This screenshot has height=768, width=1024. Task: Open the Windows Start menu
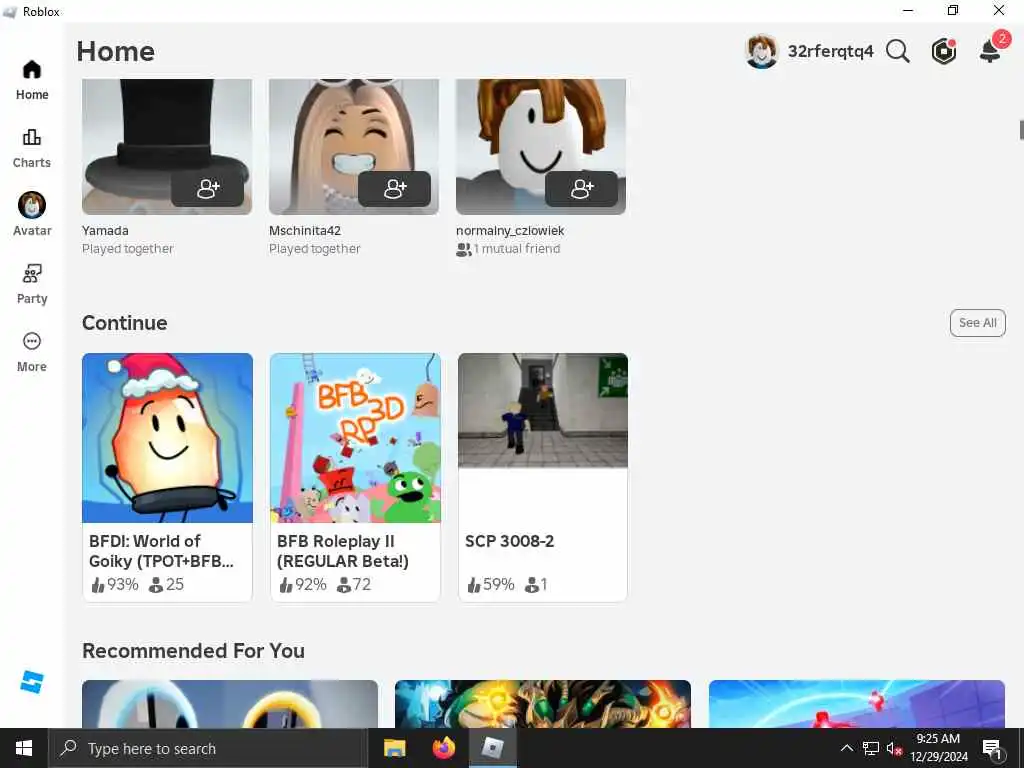(x=24, y=748)
